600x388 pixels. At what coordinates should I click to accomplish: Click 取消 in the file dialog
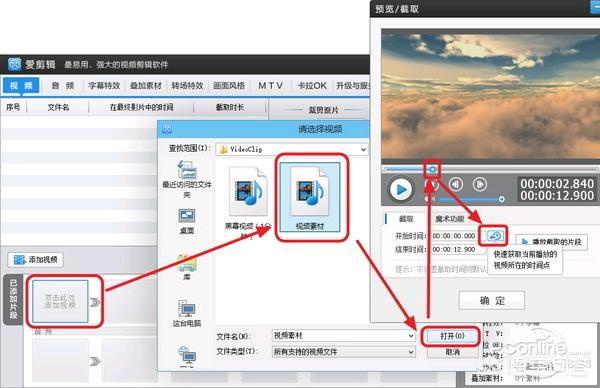pyautogui.click(x=453, y=352)
